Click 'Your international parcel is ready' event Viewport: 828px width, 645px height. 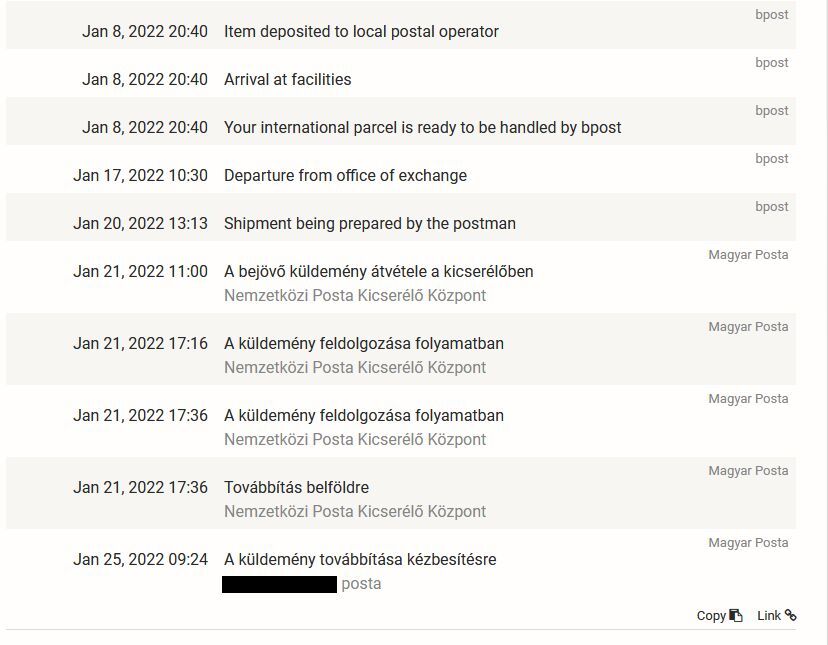coord(422,127)
